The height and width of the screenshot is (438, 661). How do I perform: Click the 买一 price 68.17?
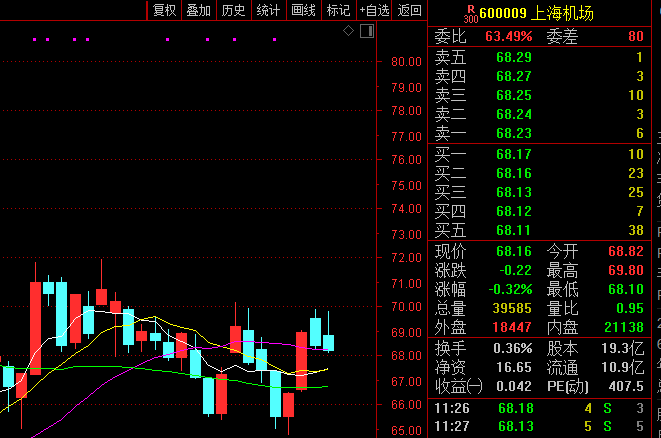pos(514,154)
